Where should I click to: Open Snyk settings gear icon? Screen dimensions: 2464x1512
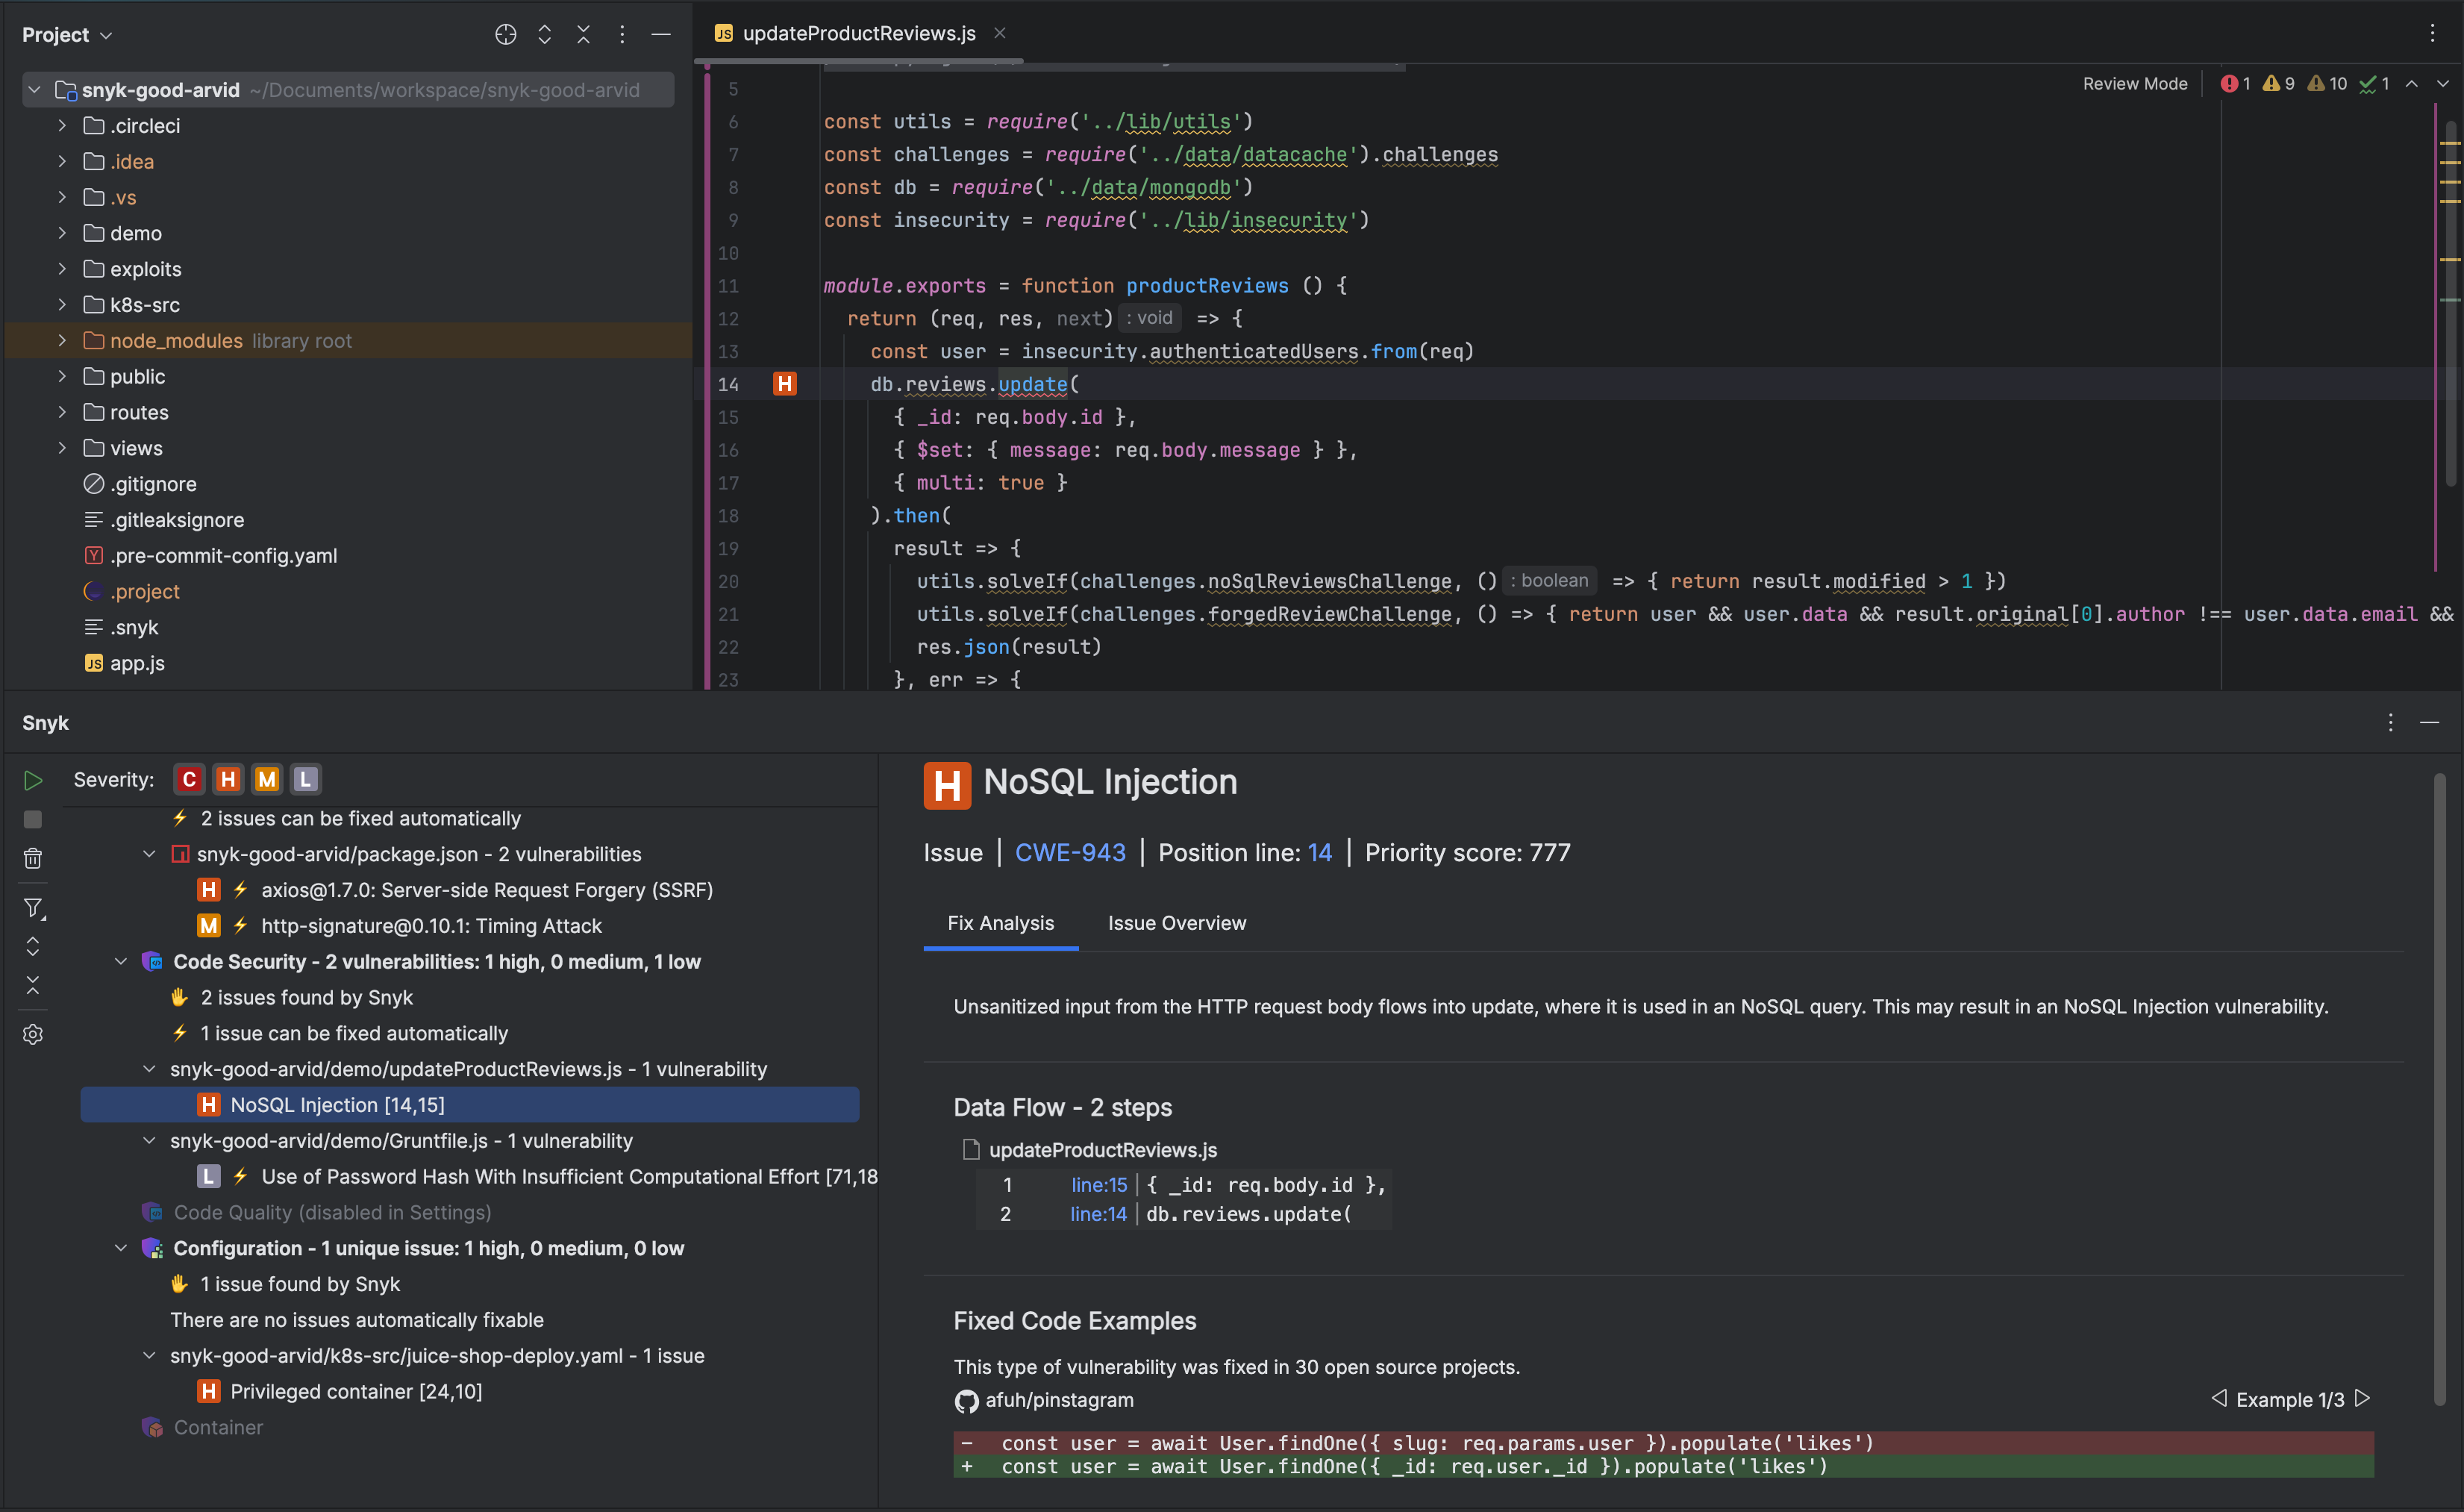33,1034
